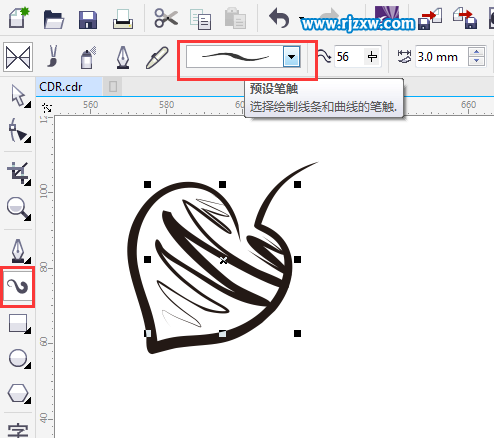
Task: Select the Calligraphic pen mode
Action: tap(123, 57)
